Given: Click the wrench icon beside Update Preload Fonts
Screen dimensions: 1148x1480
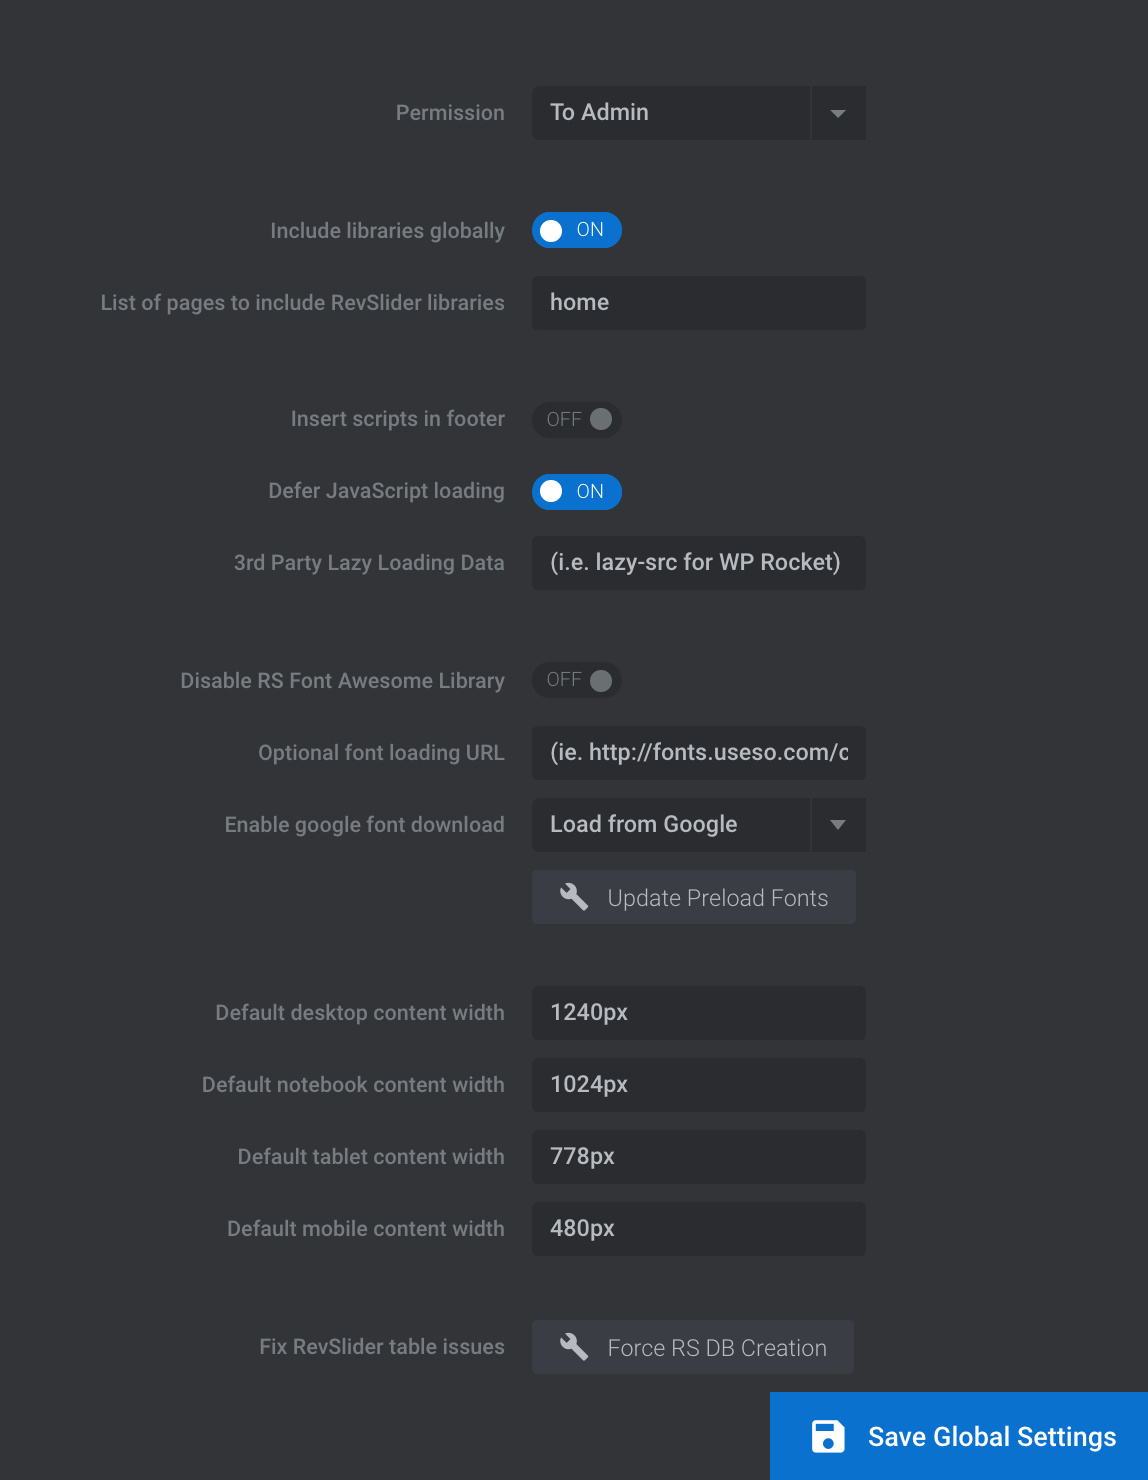Looking at the screenshot, I should pos(574,897).
